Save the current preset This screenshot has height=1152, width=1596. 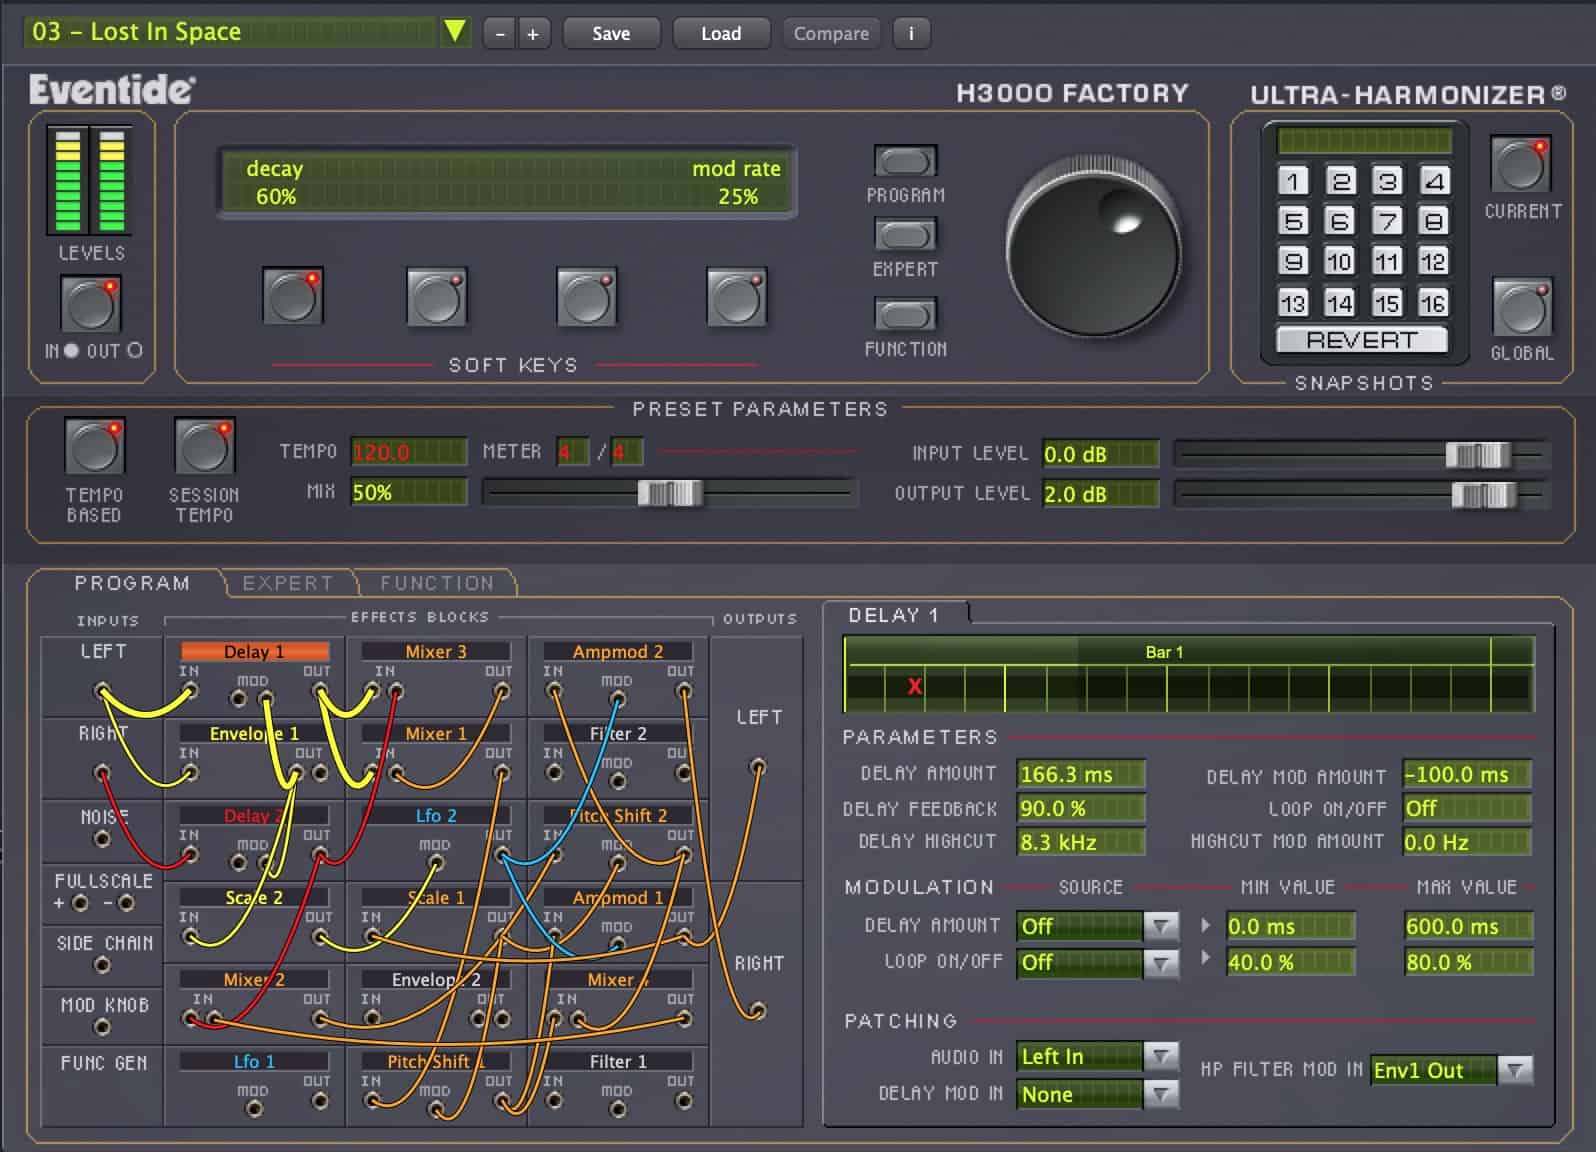point(611,34)
